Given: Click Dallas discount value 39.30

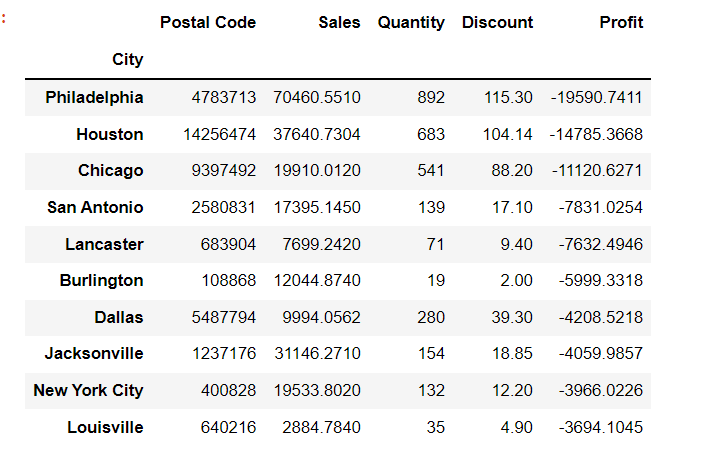Looking at the screenshot, I should pos(512,317).
